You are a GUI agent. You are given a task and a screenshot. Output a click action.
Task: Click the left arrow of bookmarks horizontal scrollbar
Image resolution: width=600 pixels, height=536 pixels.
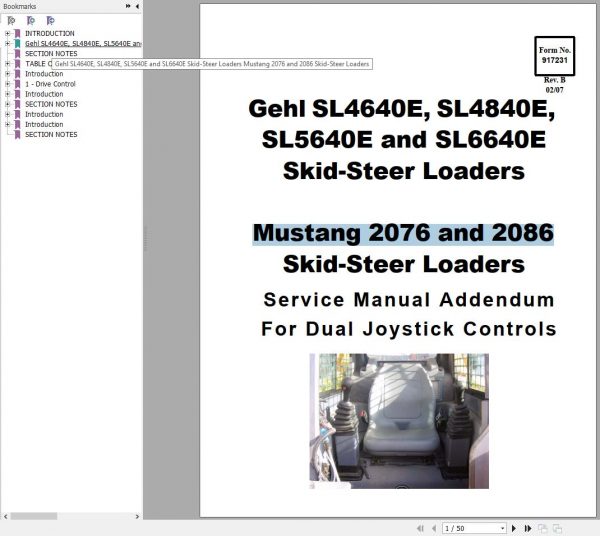[5, 516]
